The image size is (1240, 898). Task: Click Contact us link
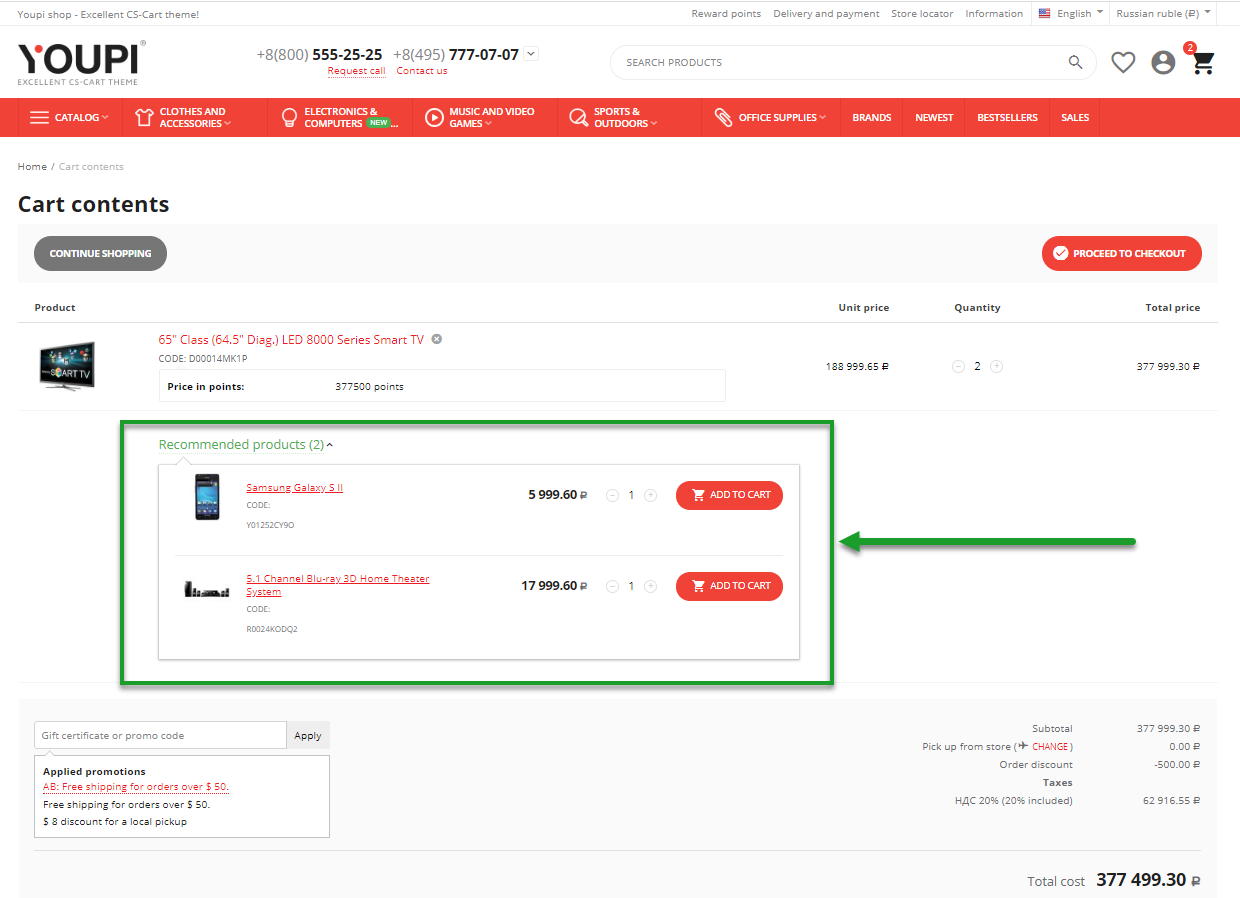(422, 71)
